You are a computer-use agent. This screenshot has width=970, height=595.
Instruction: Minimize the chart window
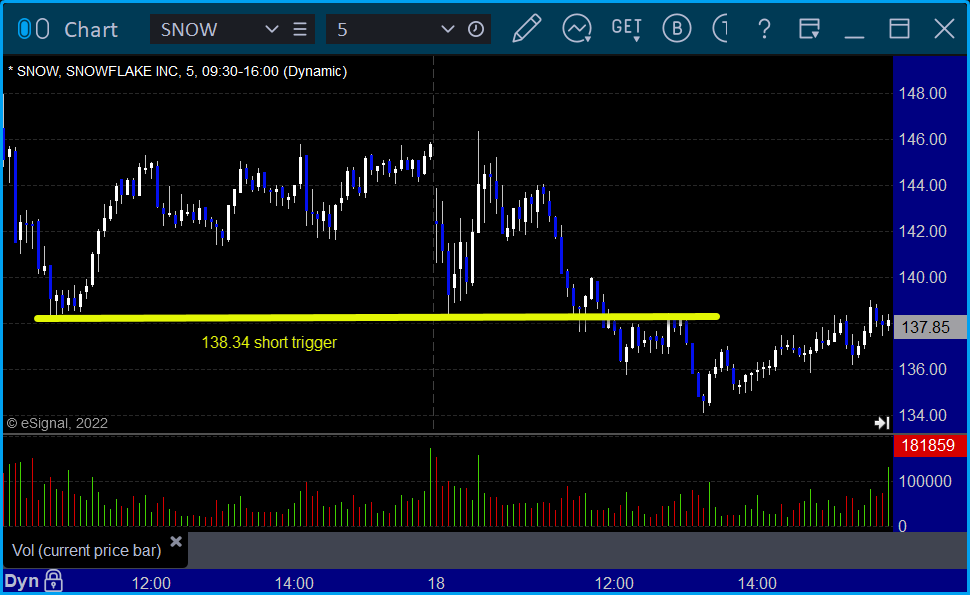click(854, 37)
